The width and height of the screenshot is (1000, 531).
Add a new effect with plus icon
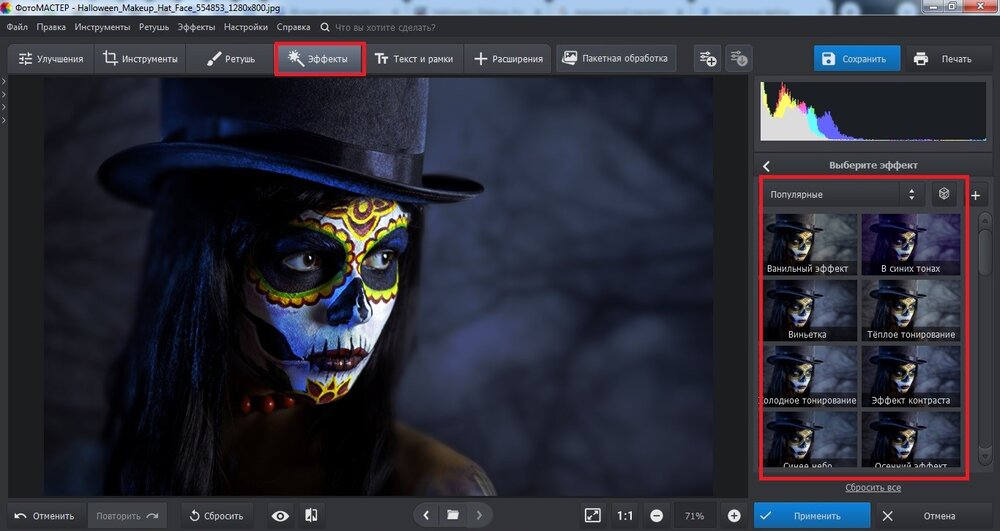click(x=976, y=195)
